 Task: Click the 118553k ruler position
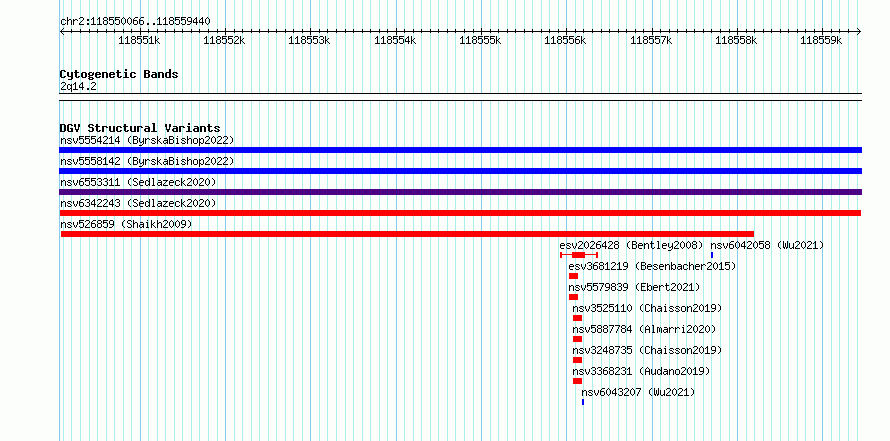(309, 40)
